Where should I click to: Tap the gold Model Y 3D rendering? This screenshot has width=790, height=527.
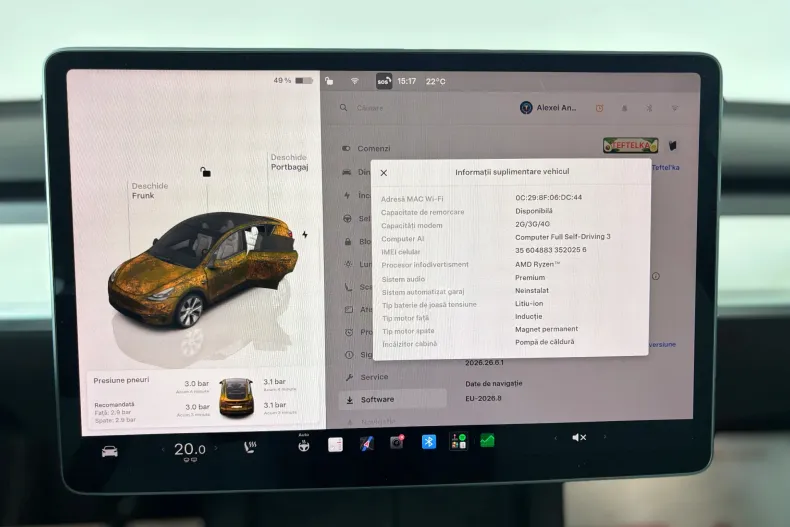click(x=203, y=270)
